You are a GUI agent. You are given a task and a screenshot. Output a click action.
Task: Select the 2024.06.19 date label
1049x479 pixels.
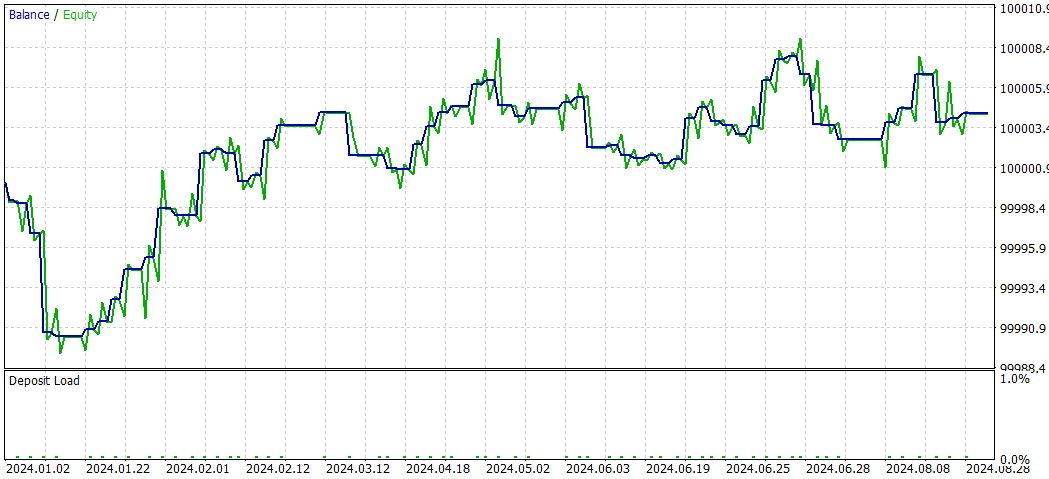[678, 468]
